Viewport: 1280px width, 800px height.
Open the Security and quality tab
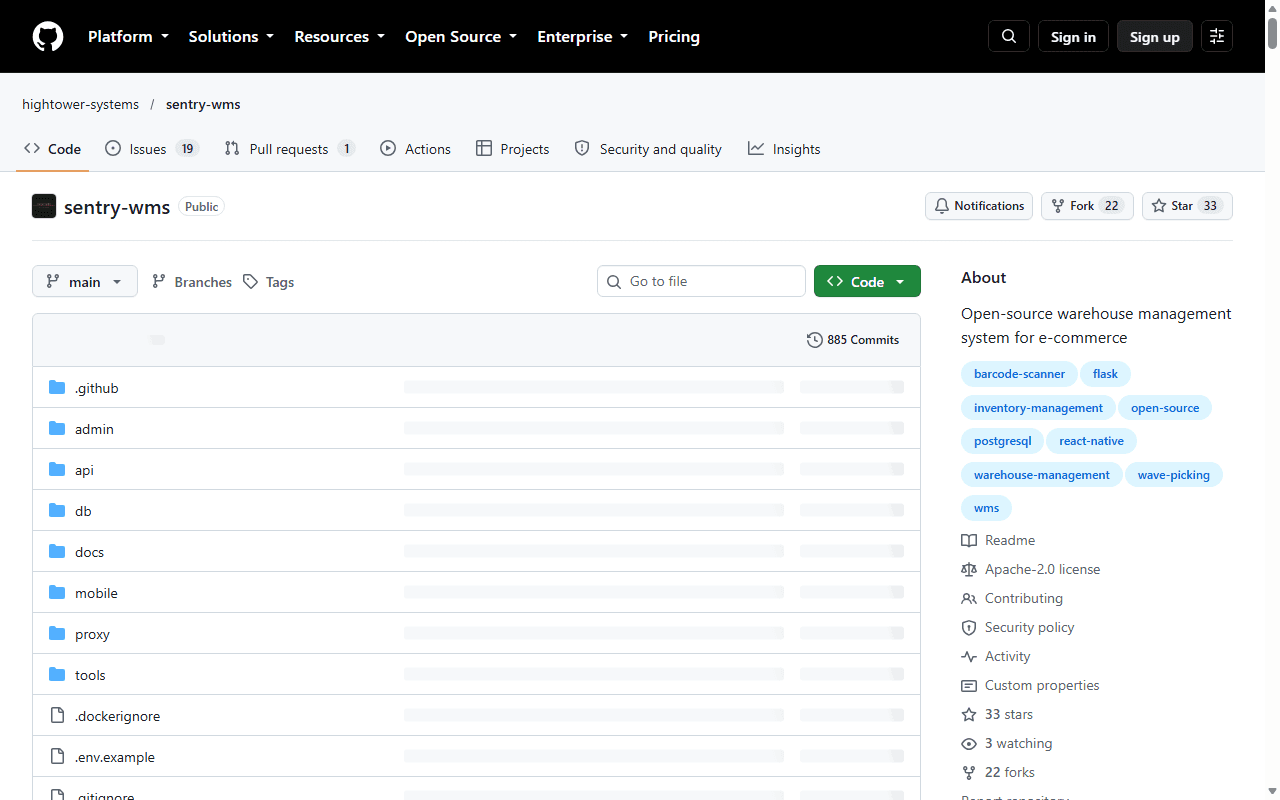pos(648,149)
